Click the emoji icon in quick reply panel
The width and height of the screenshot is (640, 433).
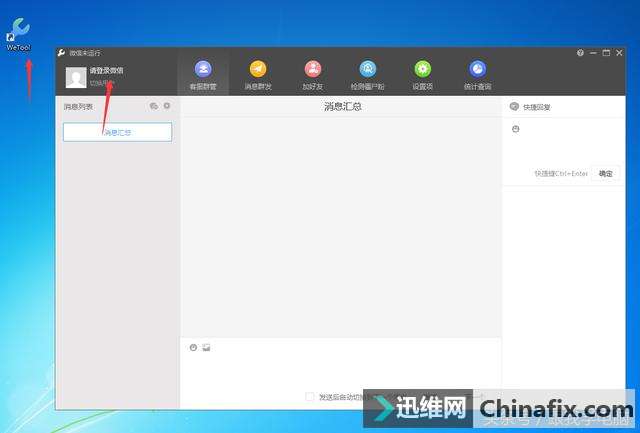pos(515,128)
